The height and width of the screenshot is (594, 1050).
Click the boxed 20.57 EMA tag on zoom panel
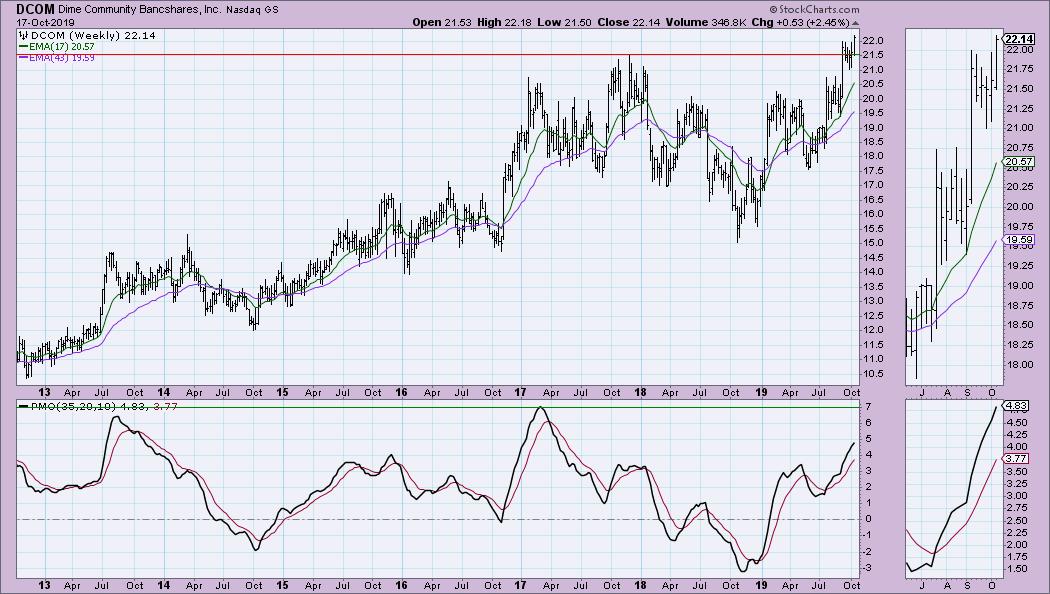coord(1019,161)
